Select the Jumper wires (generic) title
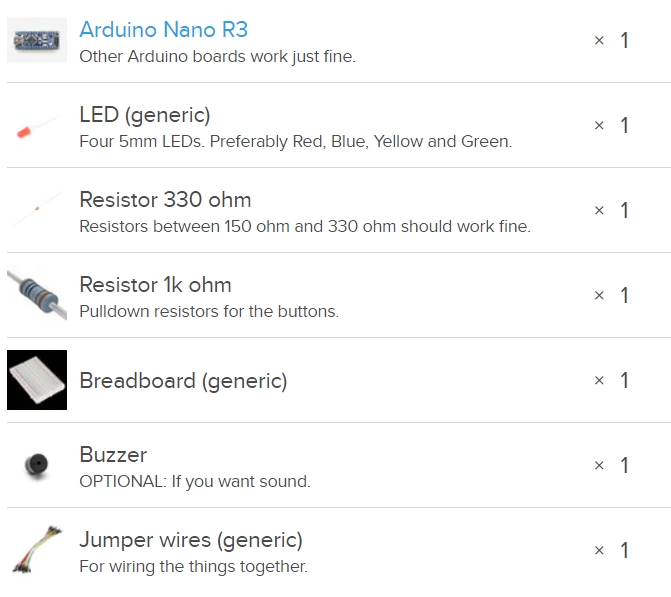The image size is (671, 597). (191, 539)
